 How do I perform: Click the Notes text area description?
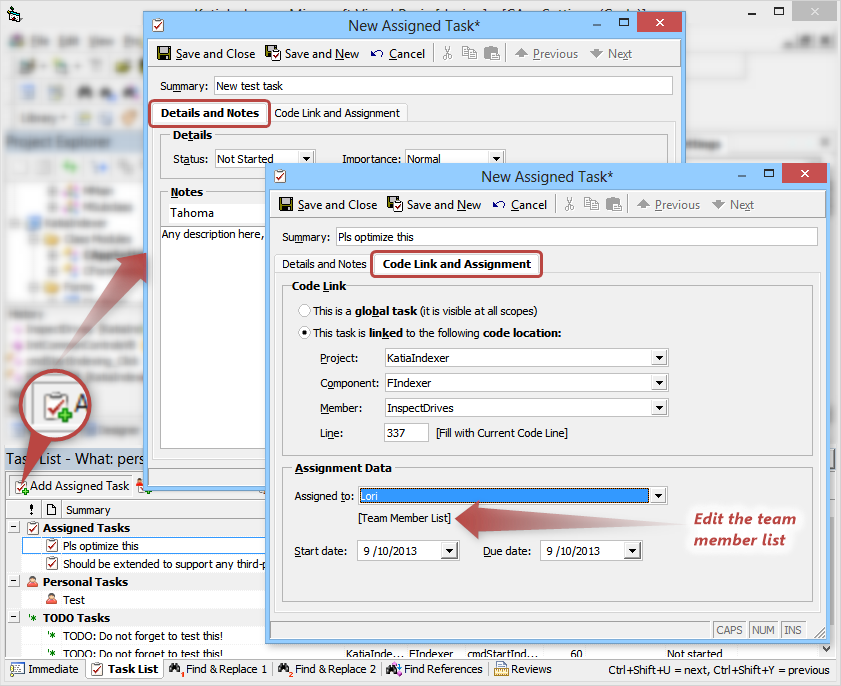pos(212,338)
